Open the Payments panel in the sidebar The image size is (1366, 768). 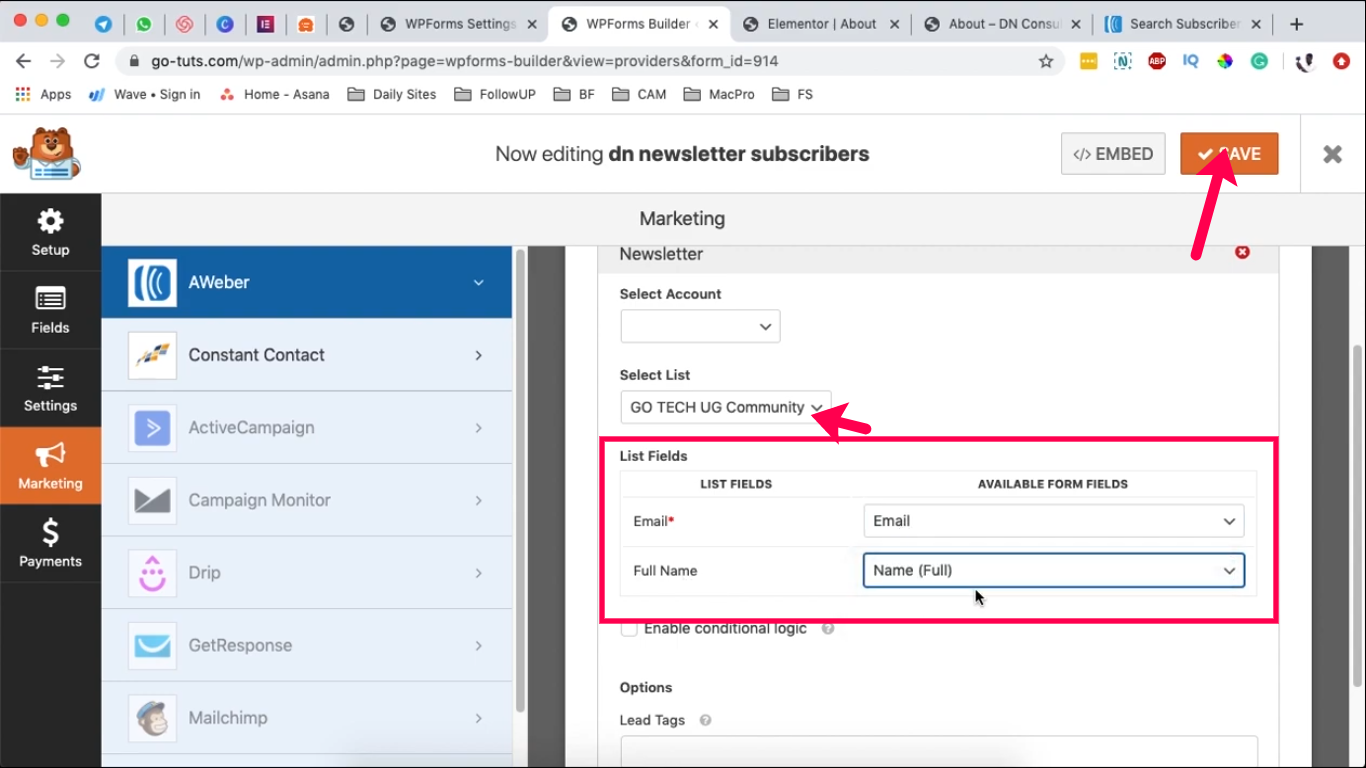coord(50,544)
